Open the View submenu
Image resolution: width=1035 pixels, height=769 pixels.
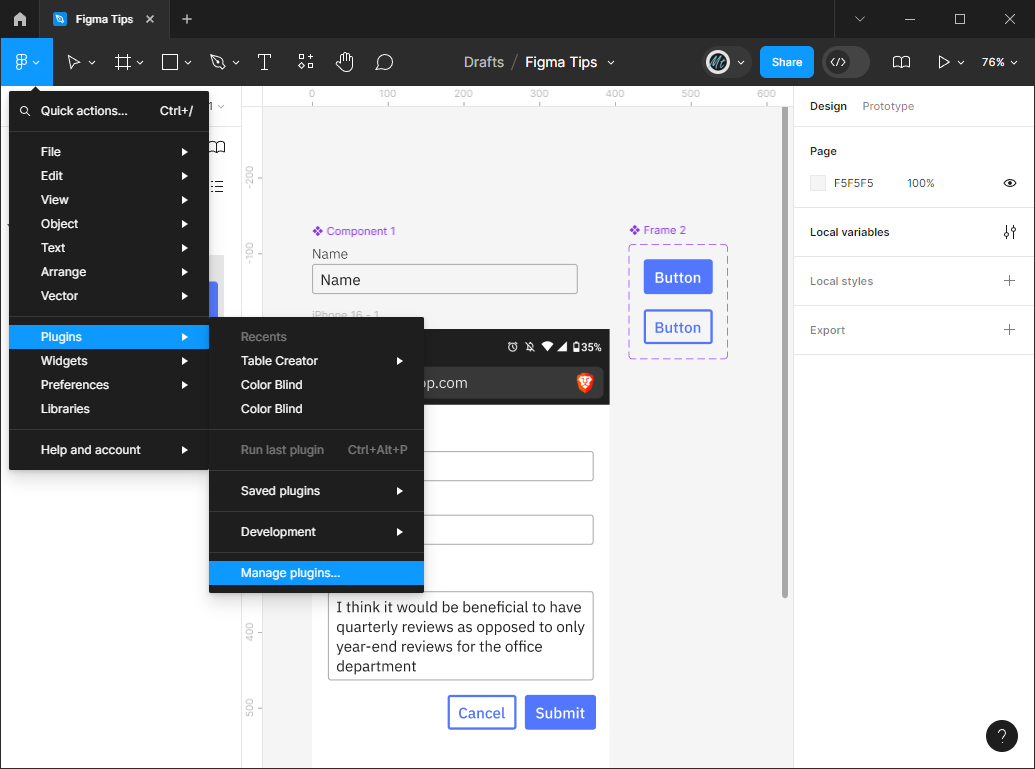click(109, 200)
